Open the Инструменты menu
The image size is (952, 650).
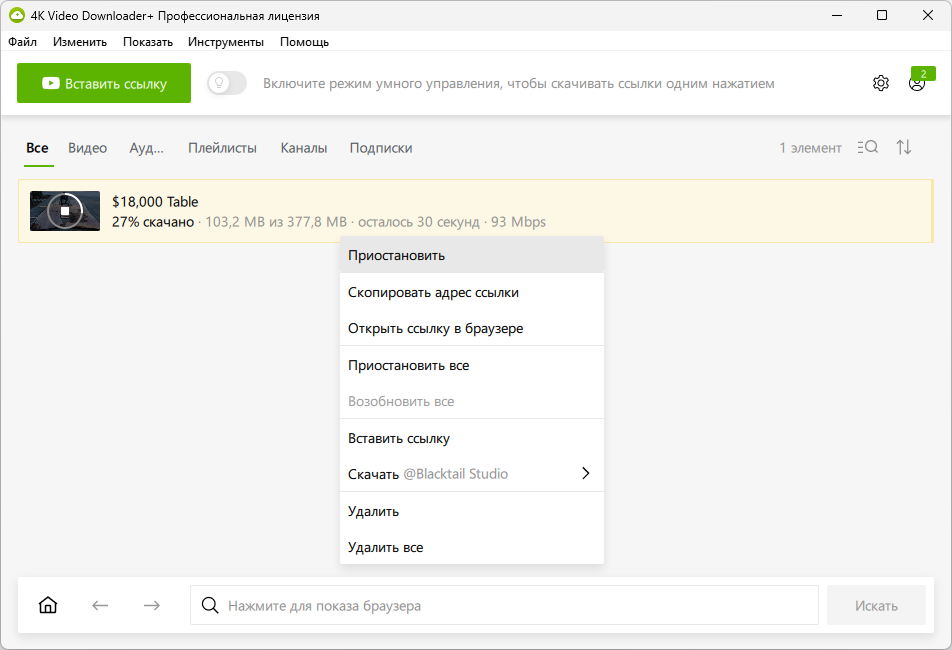click(226, 42)
